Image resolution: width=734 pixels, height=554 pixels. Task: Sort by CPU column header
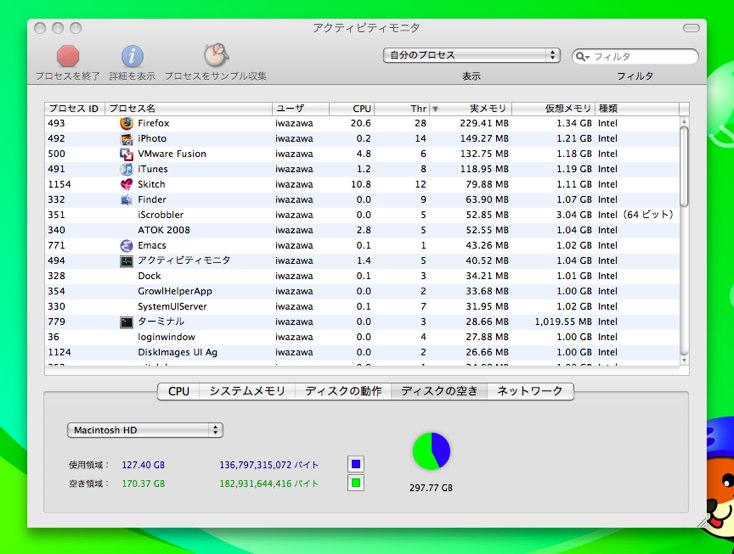click(x=352, y=109)
